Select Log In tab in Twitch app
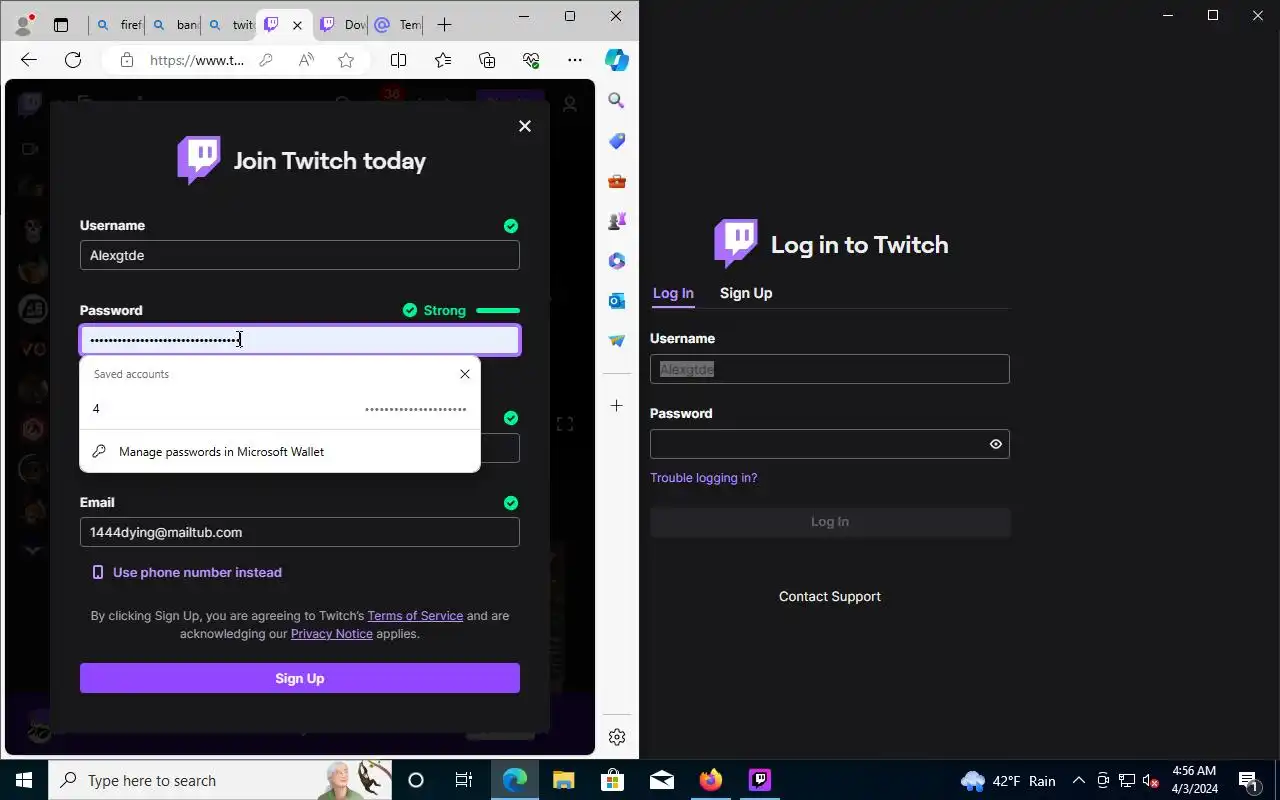This screenshot has height=800, width=1280. coord(673,293)
